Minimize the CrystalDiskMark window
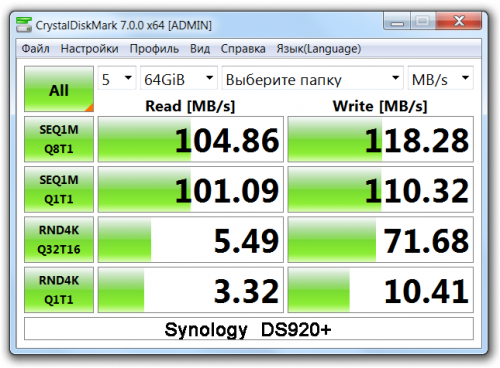This screenshot has height=368, width=500. pos(397,21)
